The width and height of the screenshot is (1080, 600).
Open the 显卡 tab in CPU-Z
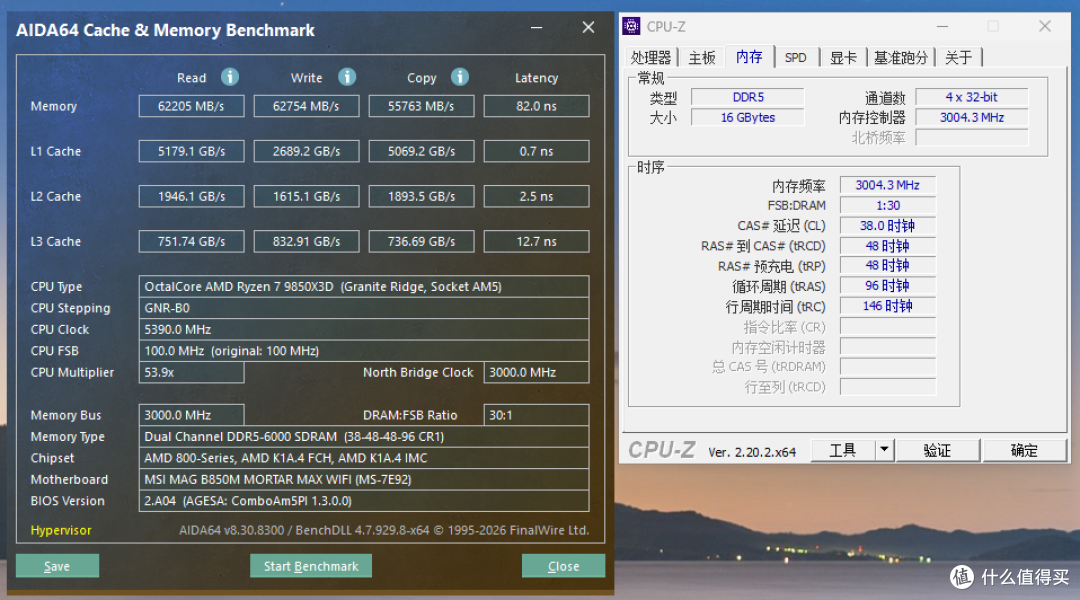pyautogui.click(x=842, y=58)
